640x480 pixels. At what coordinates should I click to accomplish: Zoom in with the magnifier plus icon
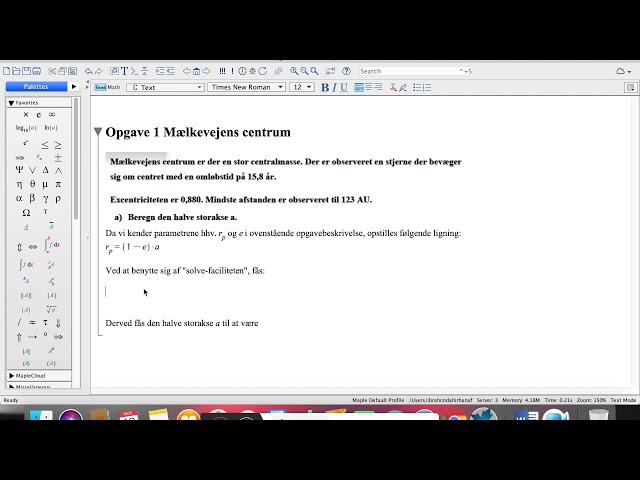click(x=294, y=71)
